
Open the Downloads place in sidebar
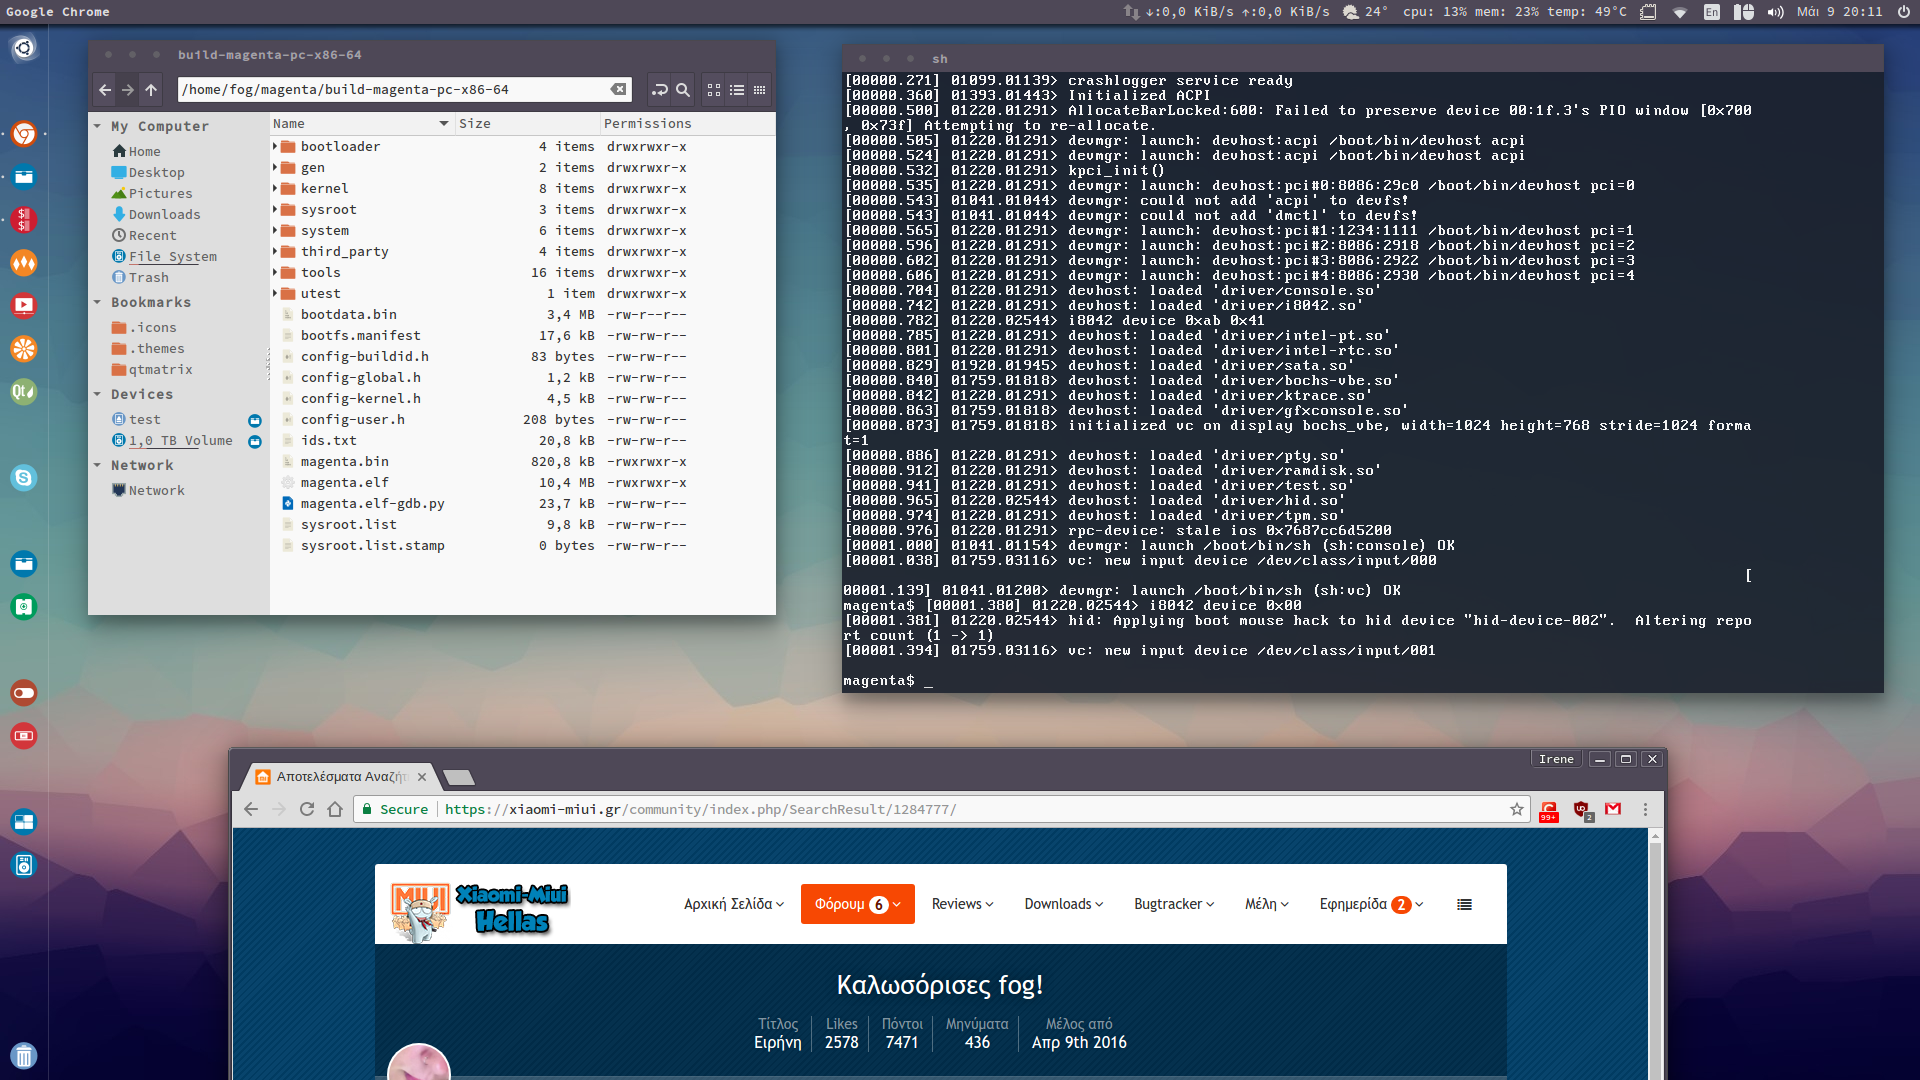point(164,214)
